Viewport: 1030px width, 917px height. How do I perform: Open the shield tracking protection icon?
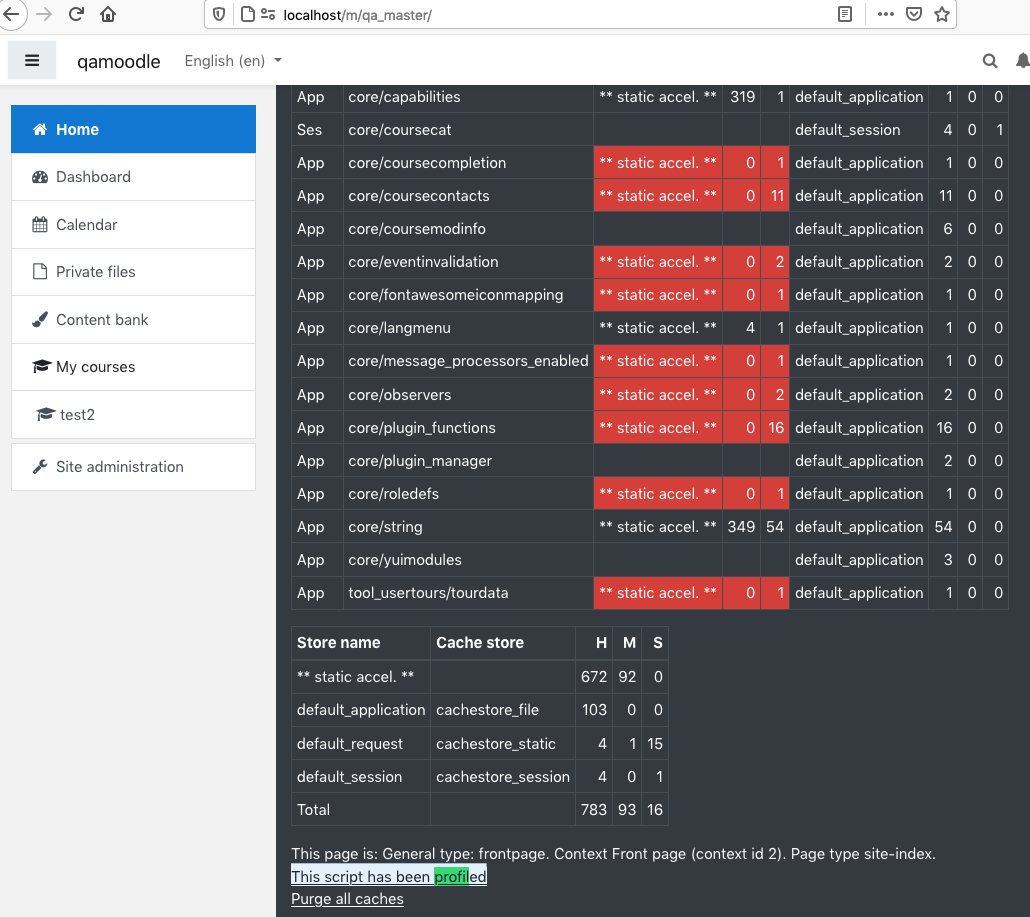[x=219, y=14]
